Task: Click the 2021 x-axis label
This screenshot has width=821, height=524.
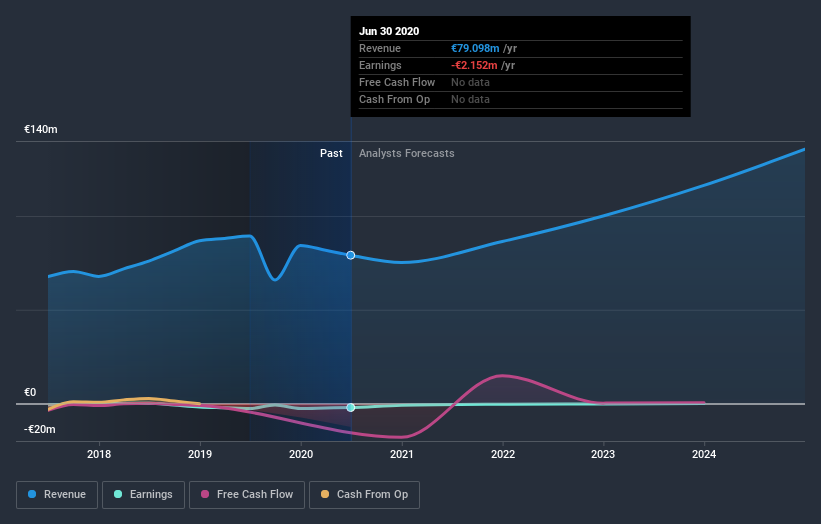Action: coord(402,454)
